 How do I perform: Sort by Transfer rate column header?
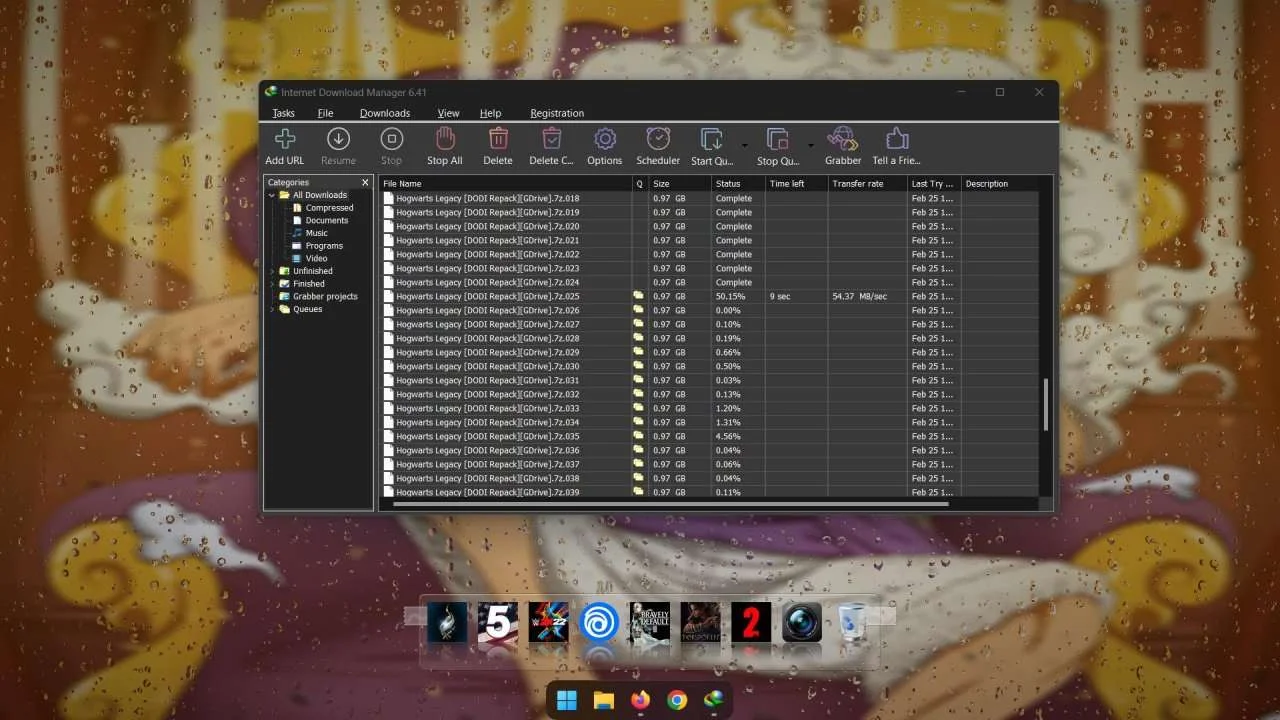(867, 184)
